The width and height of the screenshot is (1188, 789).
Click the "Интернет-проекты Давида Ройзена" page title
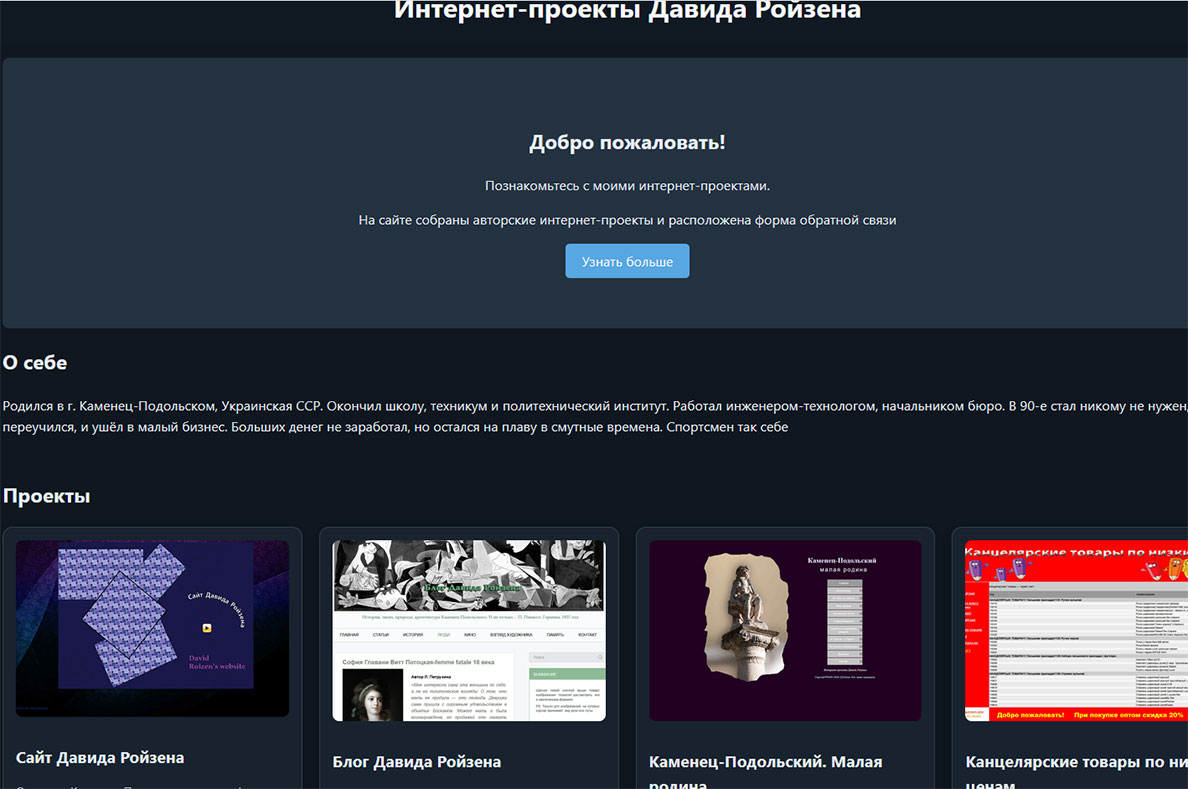pyautogui.click(x=627, y=11)
